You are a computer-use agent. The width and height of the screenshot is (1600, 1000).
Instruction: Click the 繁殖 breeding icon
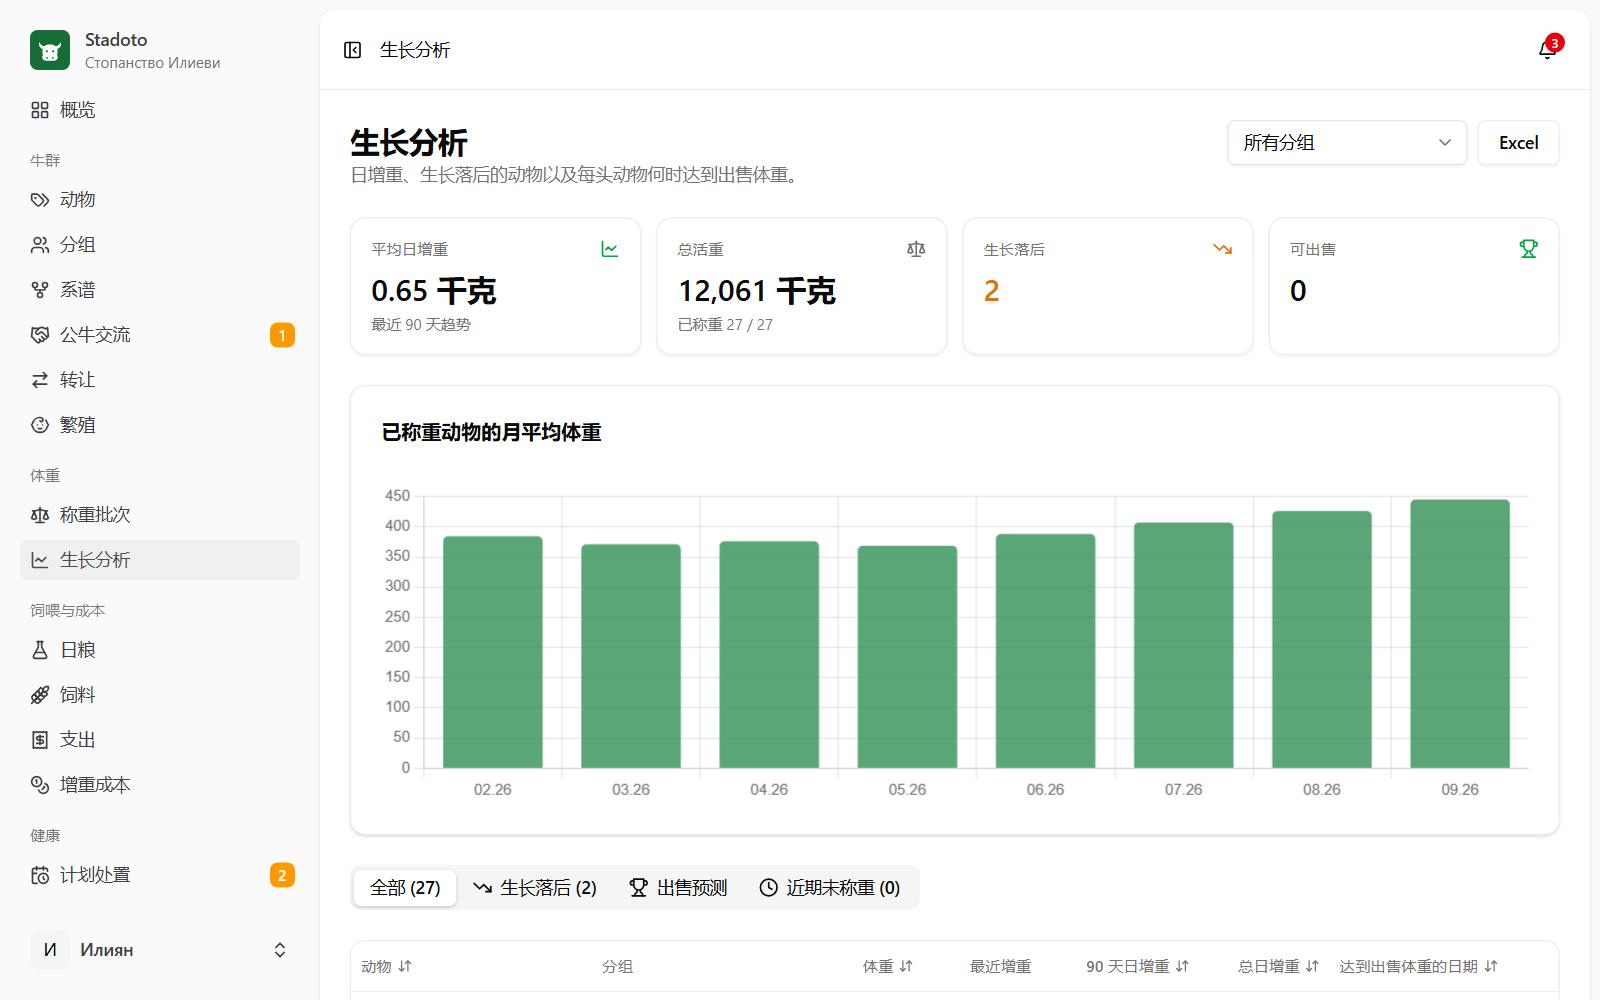[40, 425]
